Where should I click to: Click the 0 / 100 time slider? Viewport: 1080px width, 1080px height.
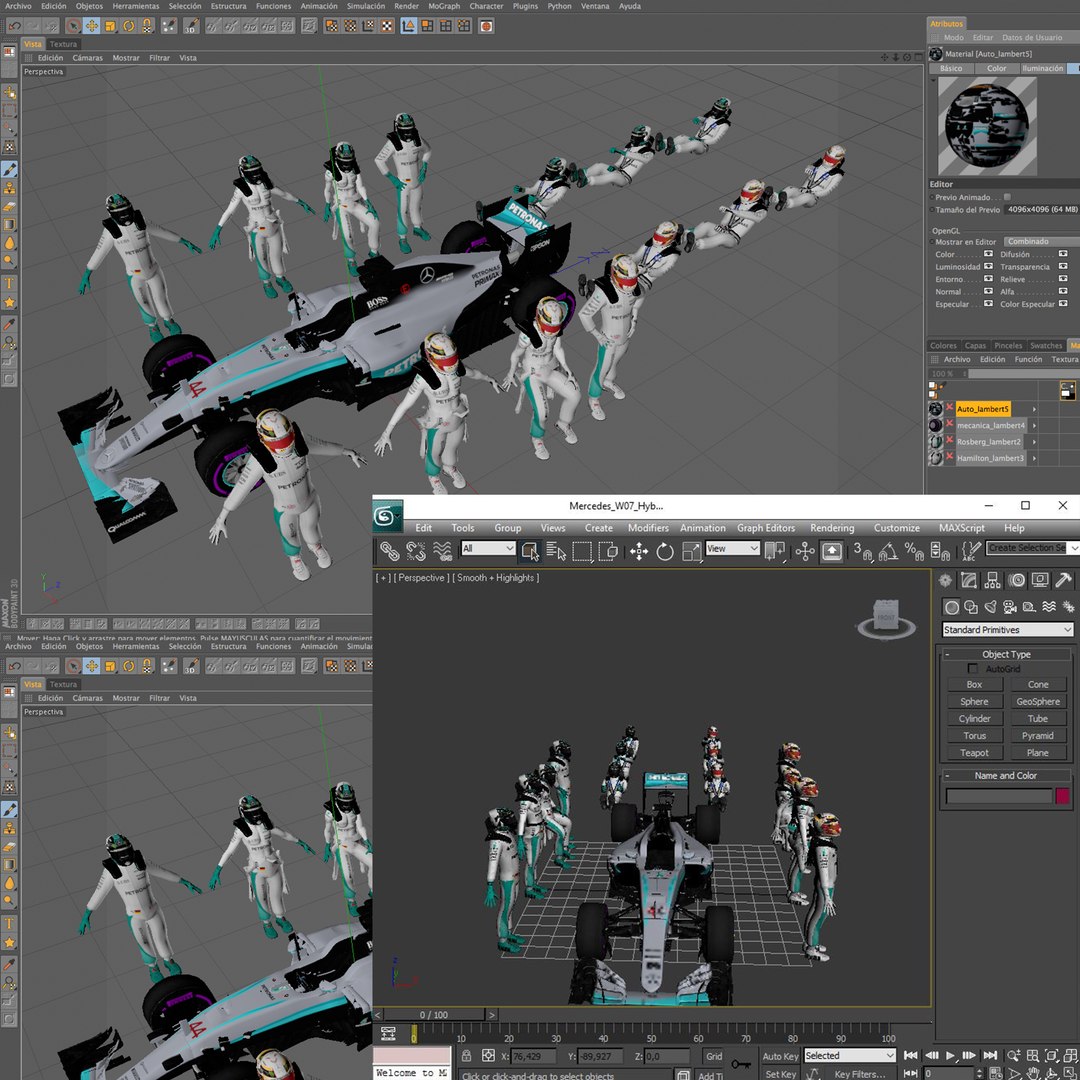(x=434, y=1015)
